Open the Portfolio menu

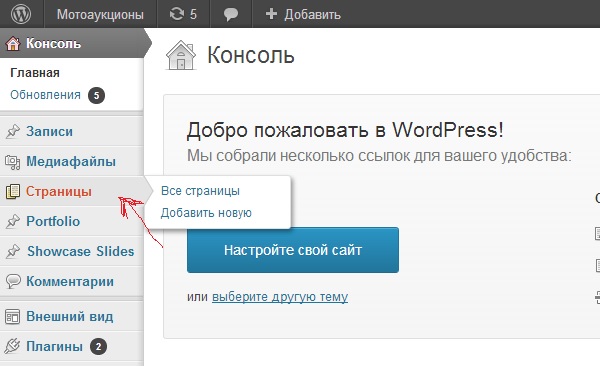coord(53,221)
